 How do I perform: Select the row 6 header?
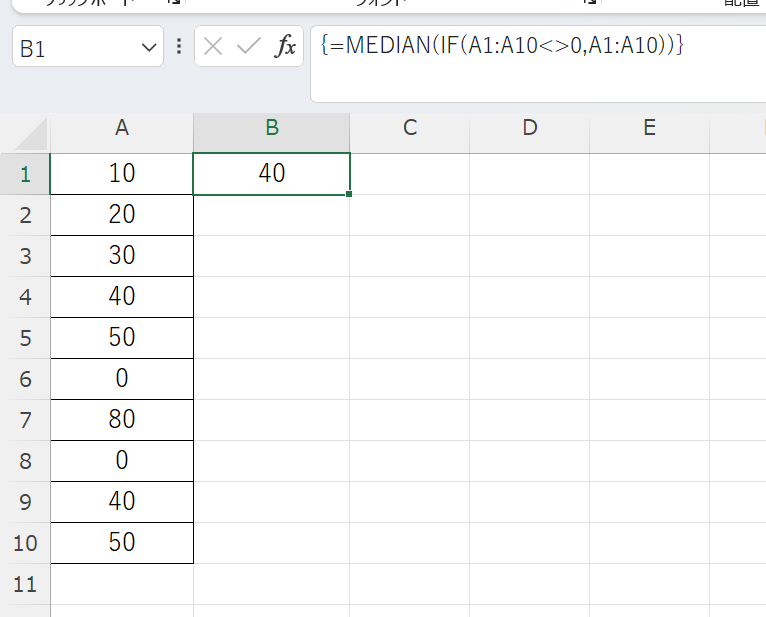[25, 379]
